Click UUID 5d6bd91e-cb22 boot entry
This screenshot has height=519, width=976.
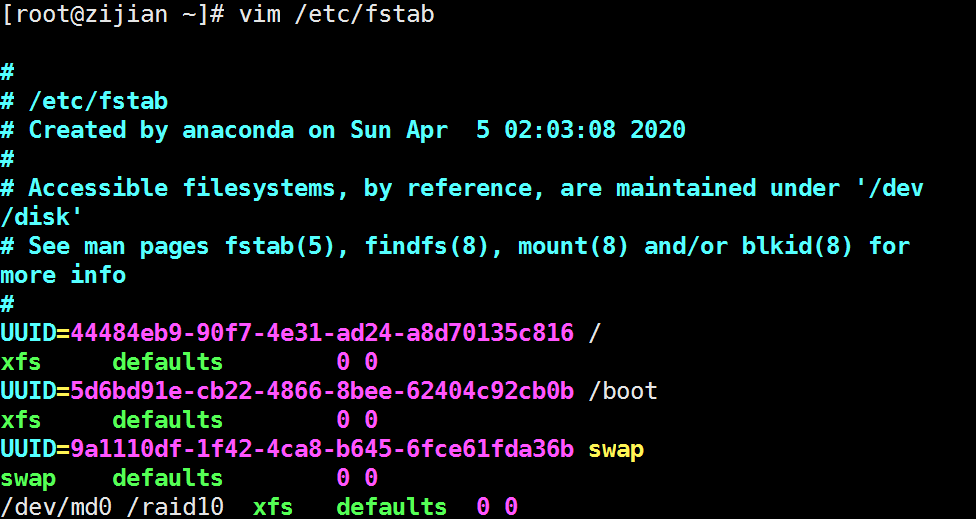pyautogui.click(x=286, y=391)
